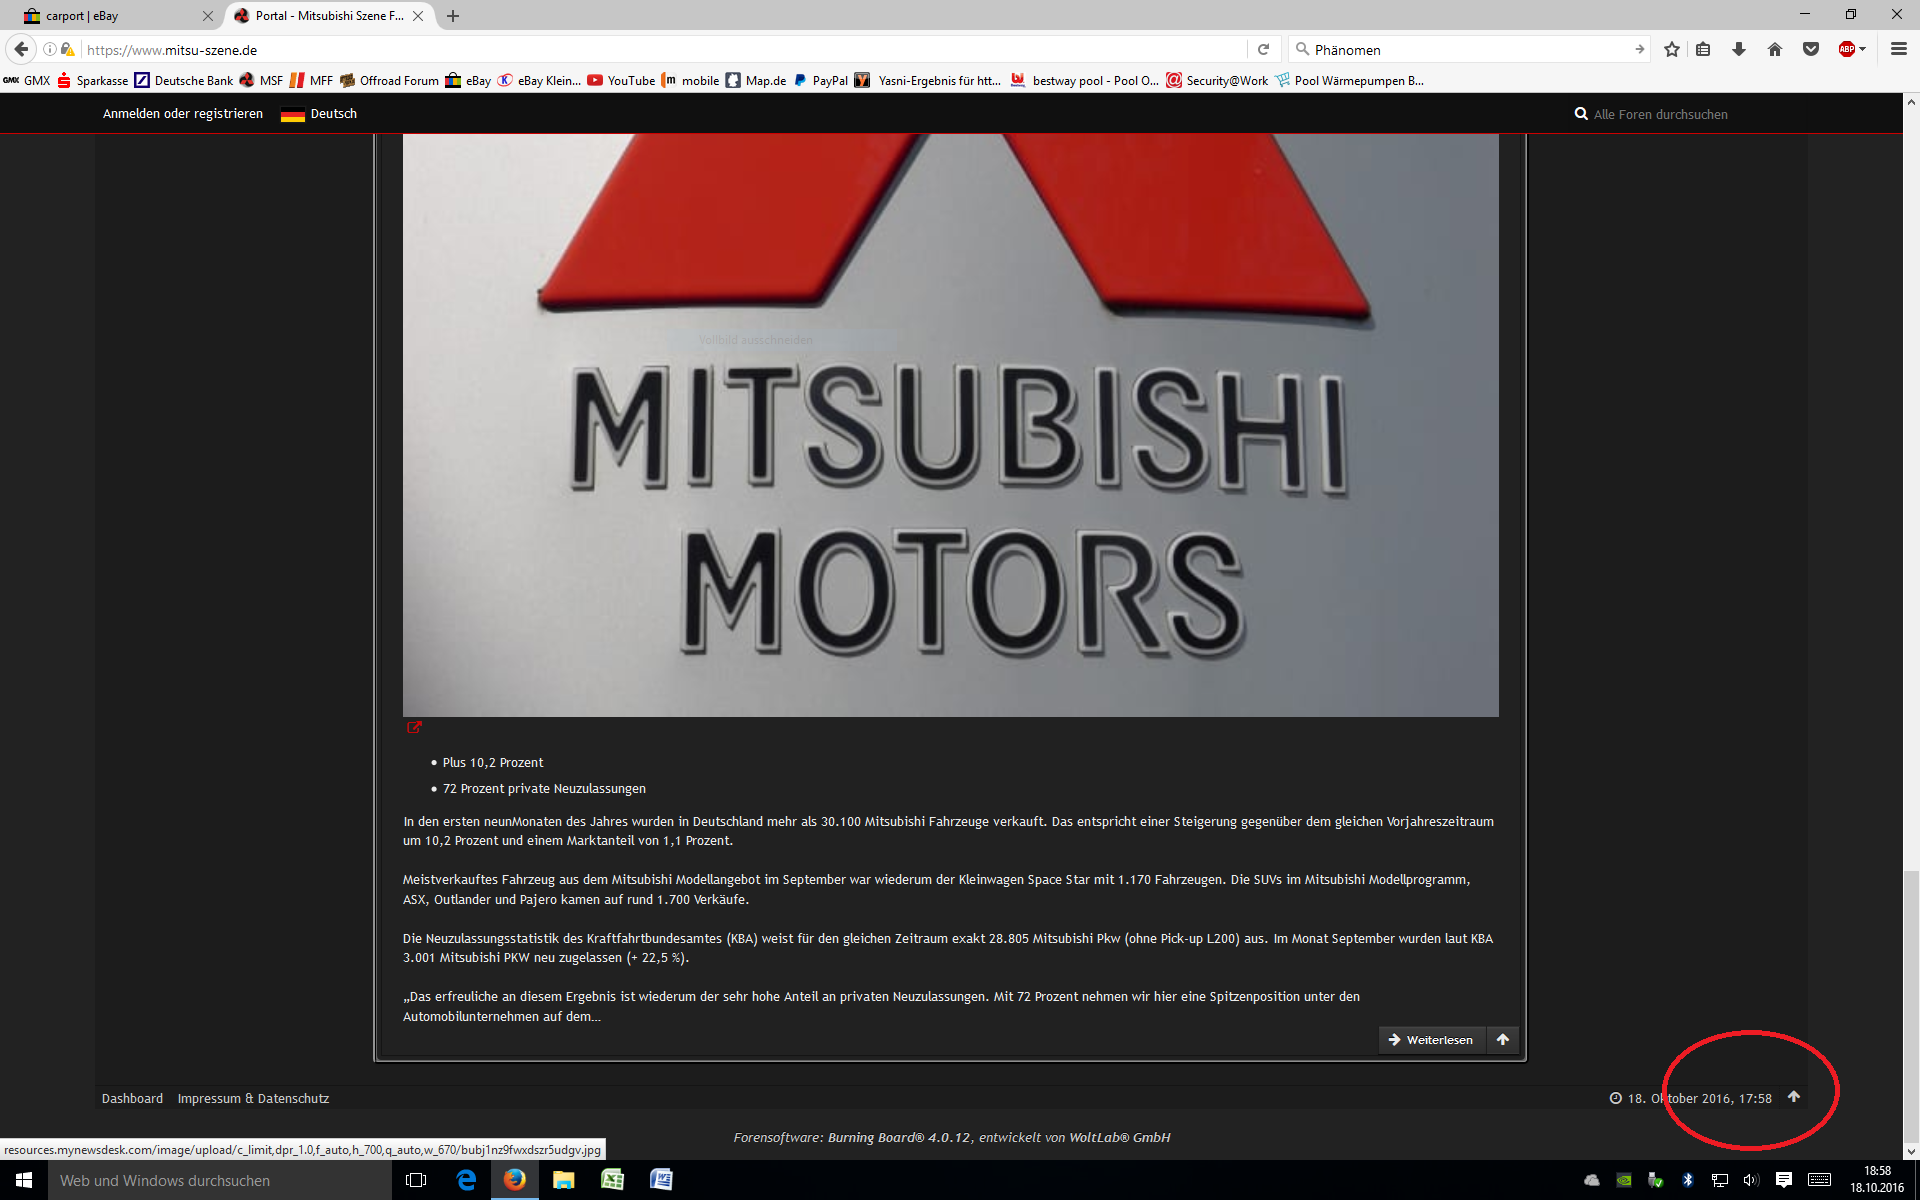This screenshot has height=1200, width=1920.
Task: Reload the page with refresh icon
Action: [x=1263, y=49]
